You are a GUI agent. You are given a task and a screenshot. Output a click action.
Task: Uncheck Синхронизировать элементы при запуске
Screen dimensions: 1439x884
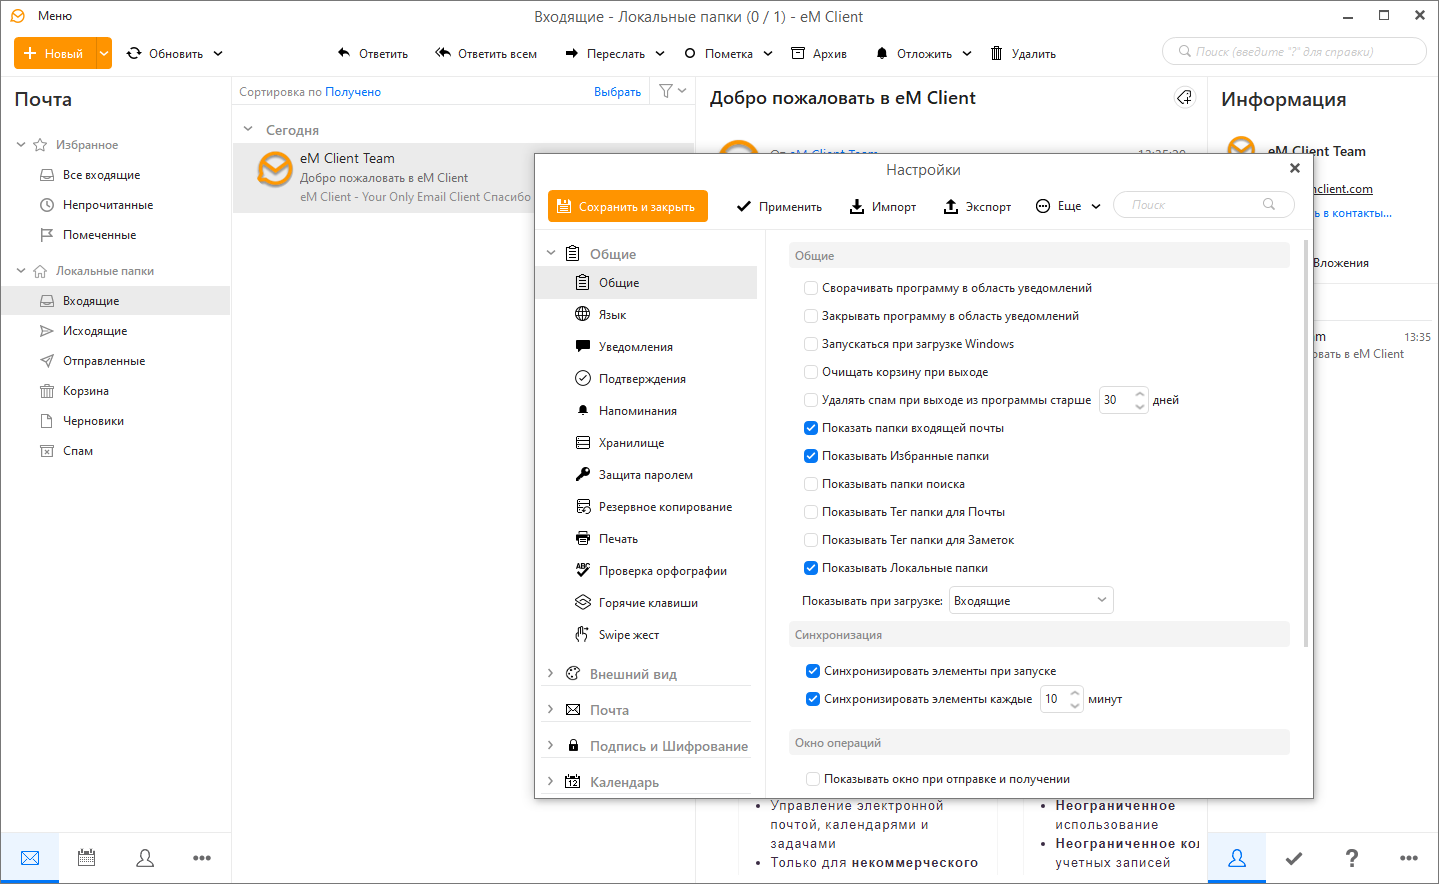coord(813,671)
